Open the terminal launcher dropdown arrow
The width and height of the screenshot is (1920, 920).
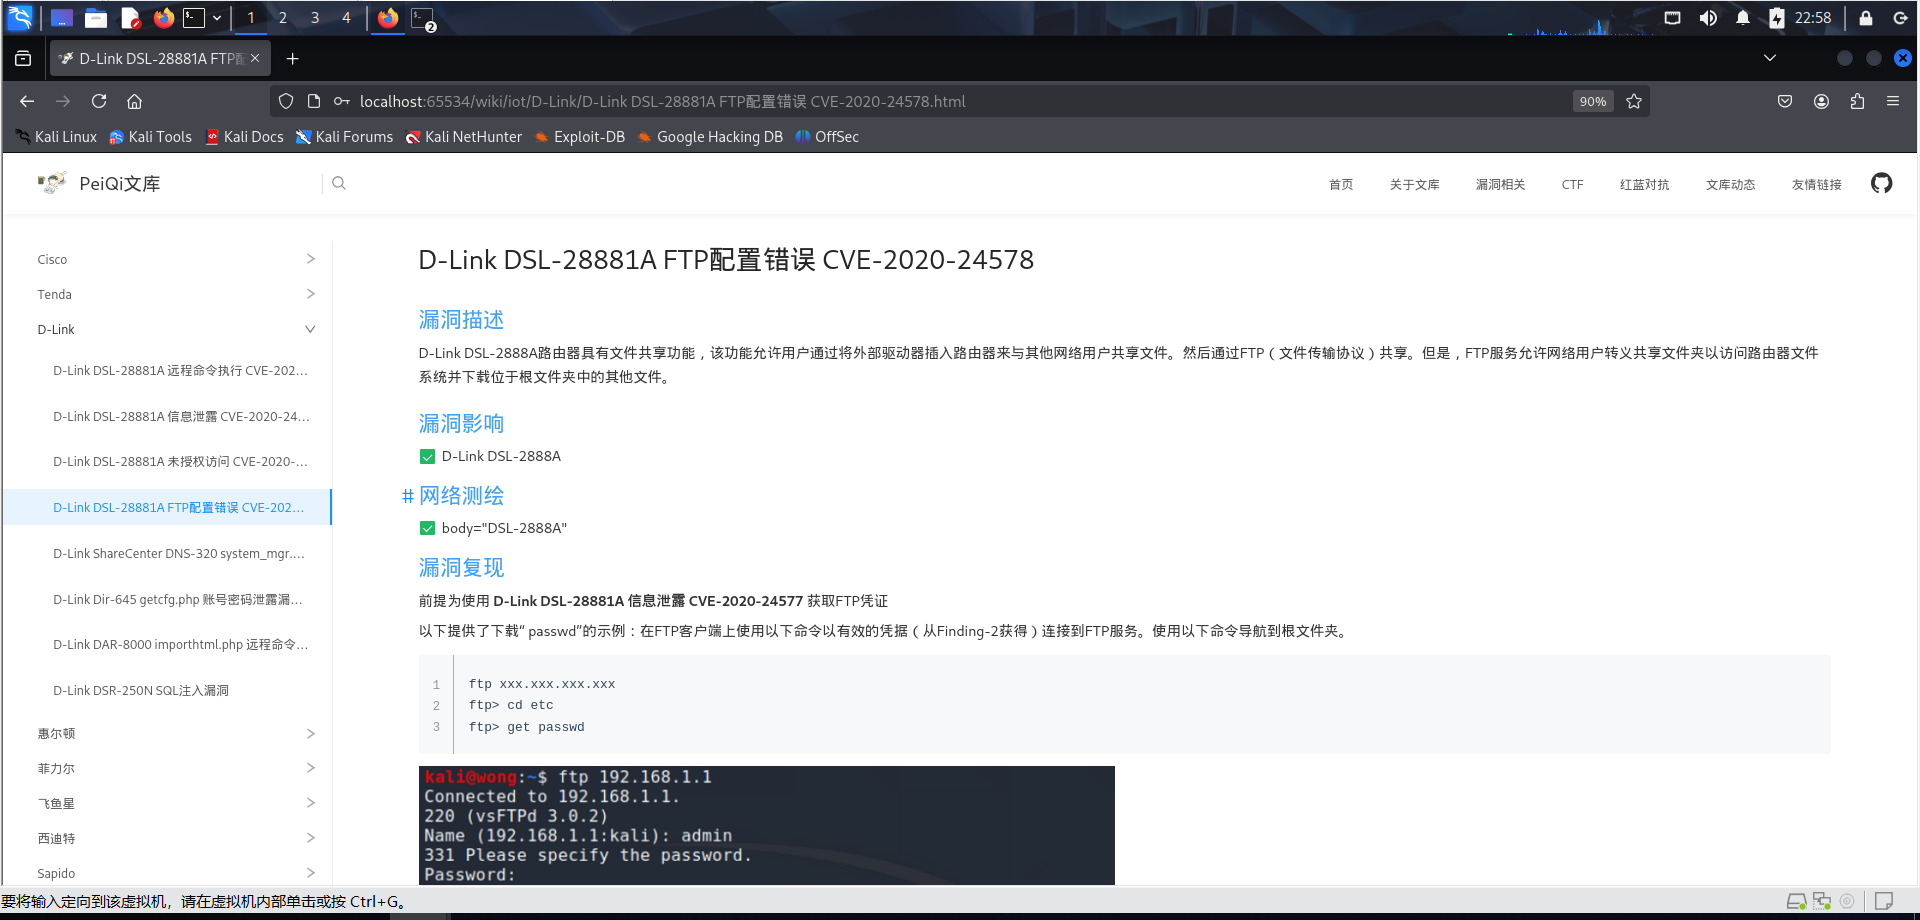[x=217, y=18]
